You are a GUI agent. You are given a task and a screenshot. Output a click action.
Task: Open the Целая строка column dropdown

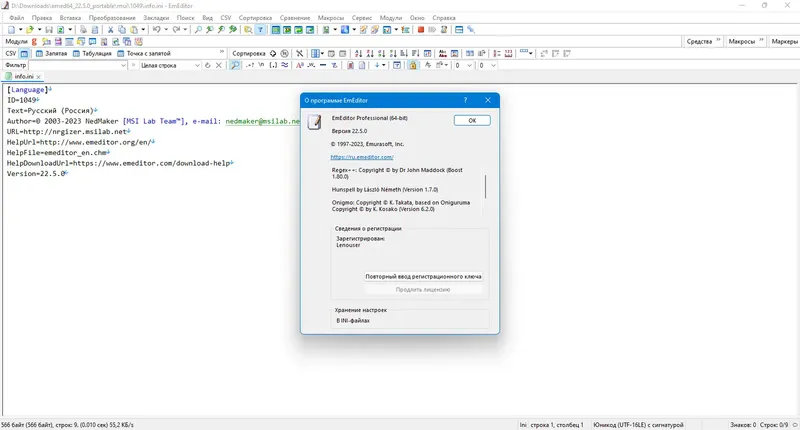tap(197, 65)
